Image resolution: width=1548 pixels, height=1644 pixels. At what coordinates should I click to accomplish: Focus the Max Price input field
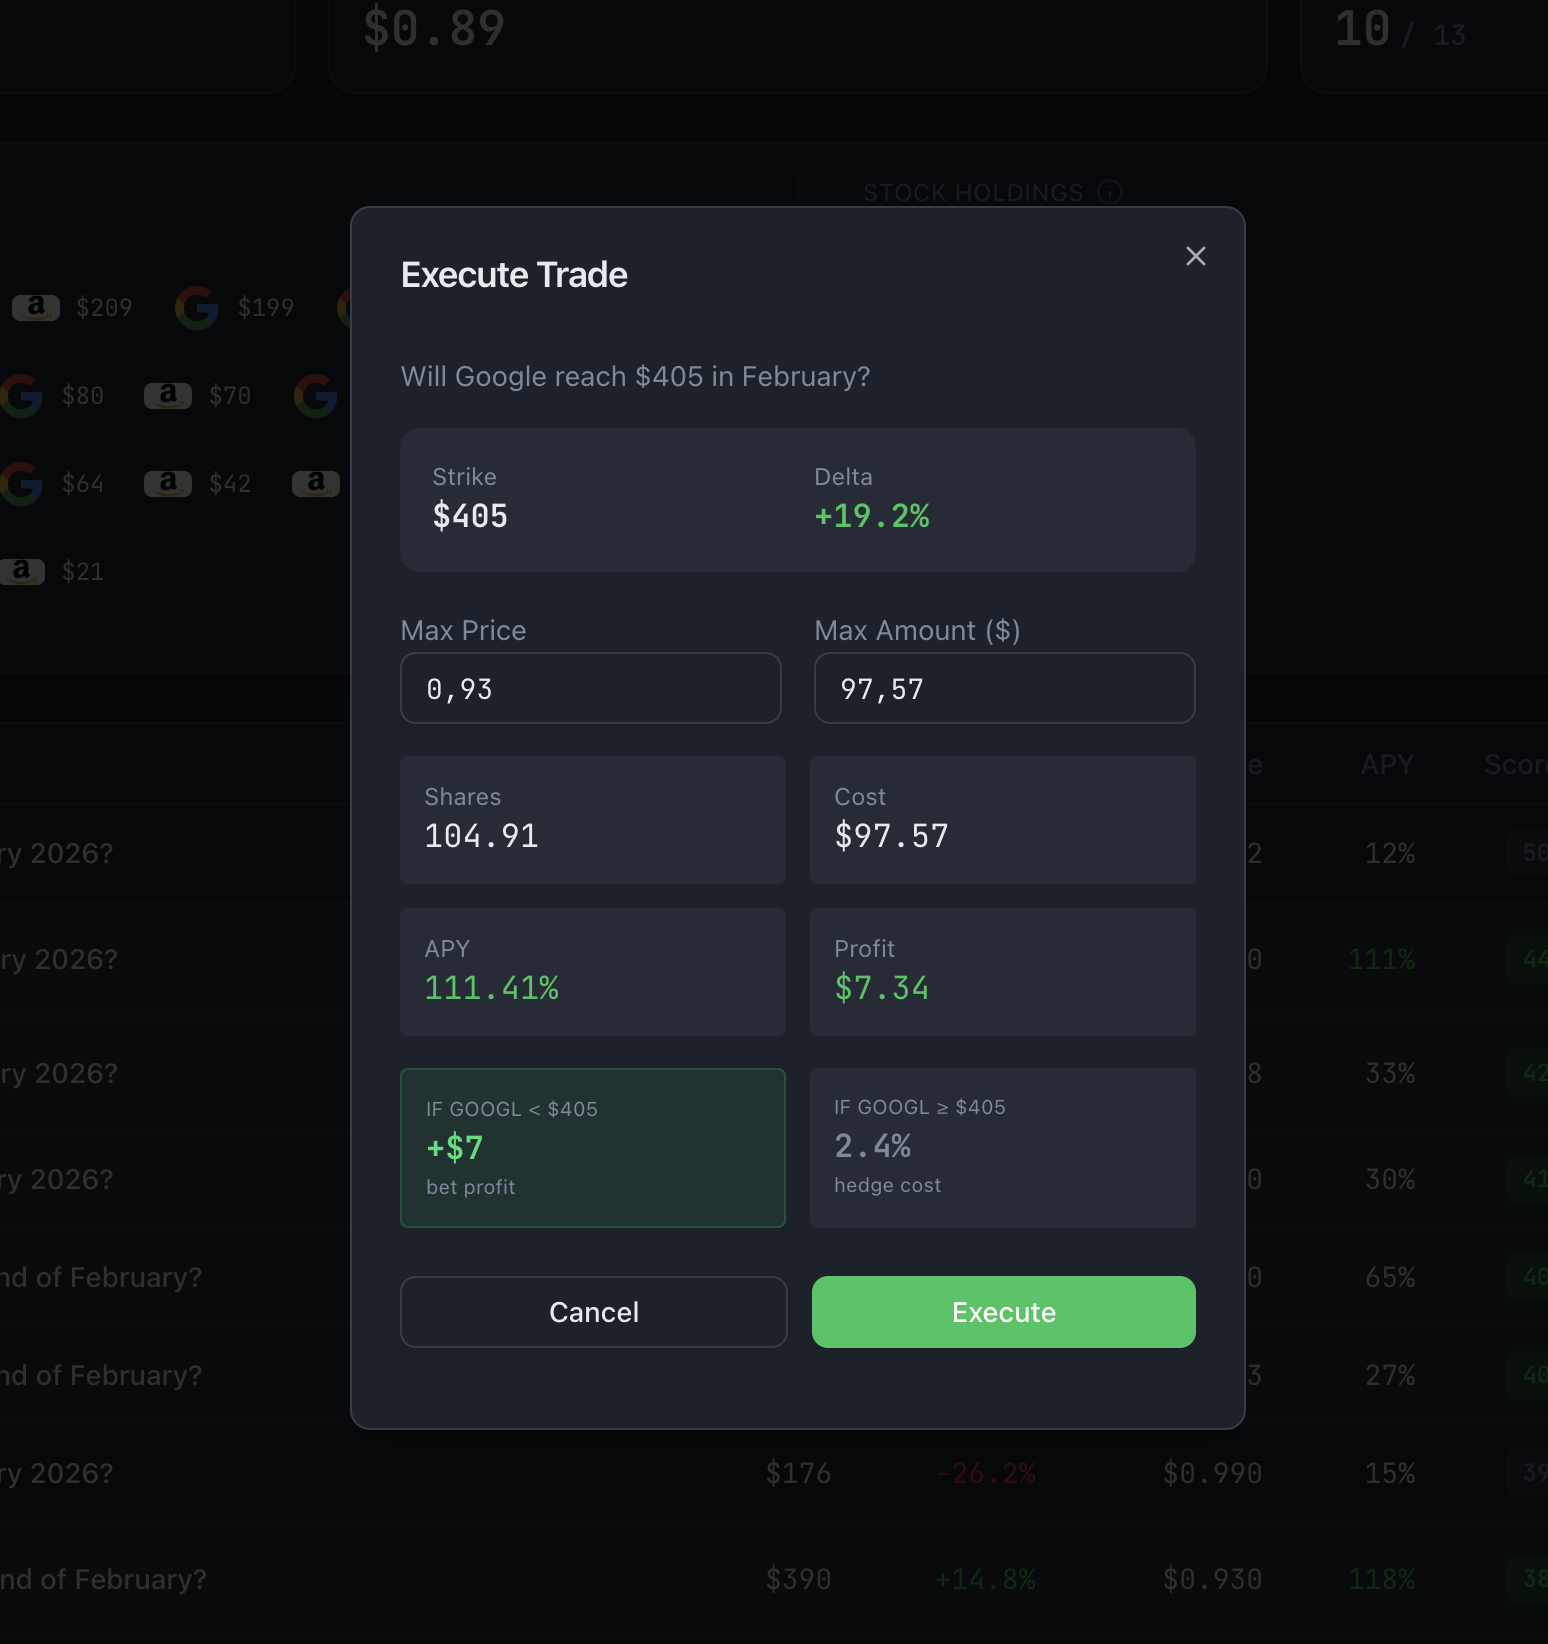590,688
